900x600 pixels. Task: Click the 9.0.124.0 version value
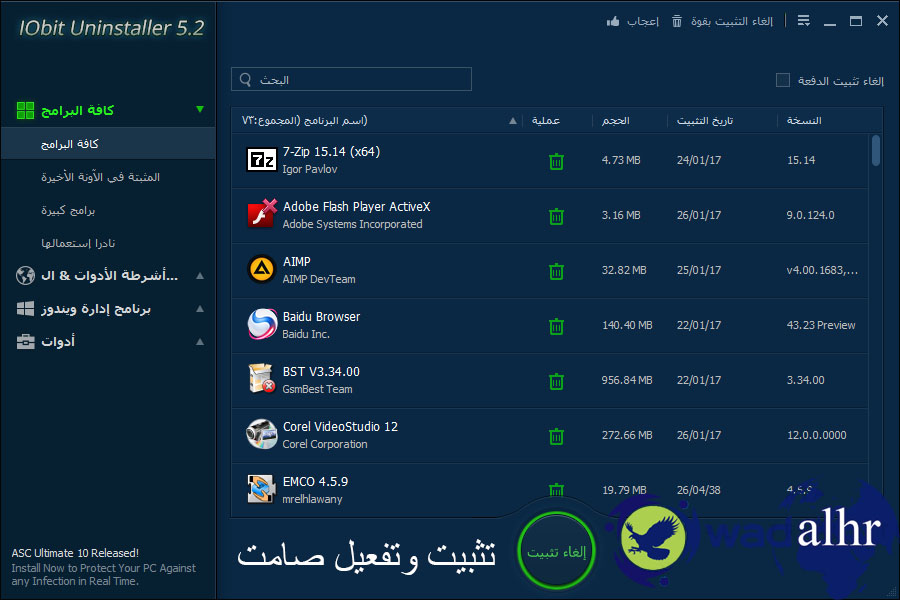[x=810, y=215]
